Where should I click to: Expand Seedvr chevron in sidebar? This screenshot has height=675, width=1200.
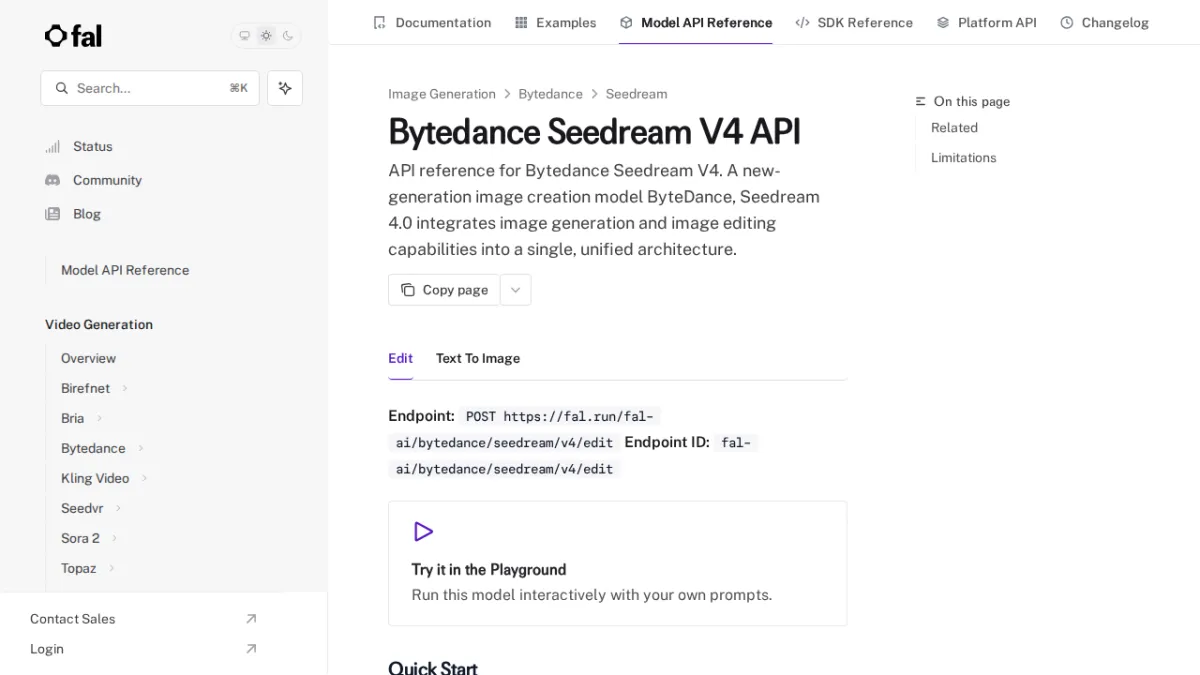pos(119,508)
